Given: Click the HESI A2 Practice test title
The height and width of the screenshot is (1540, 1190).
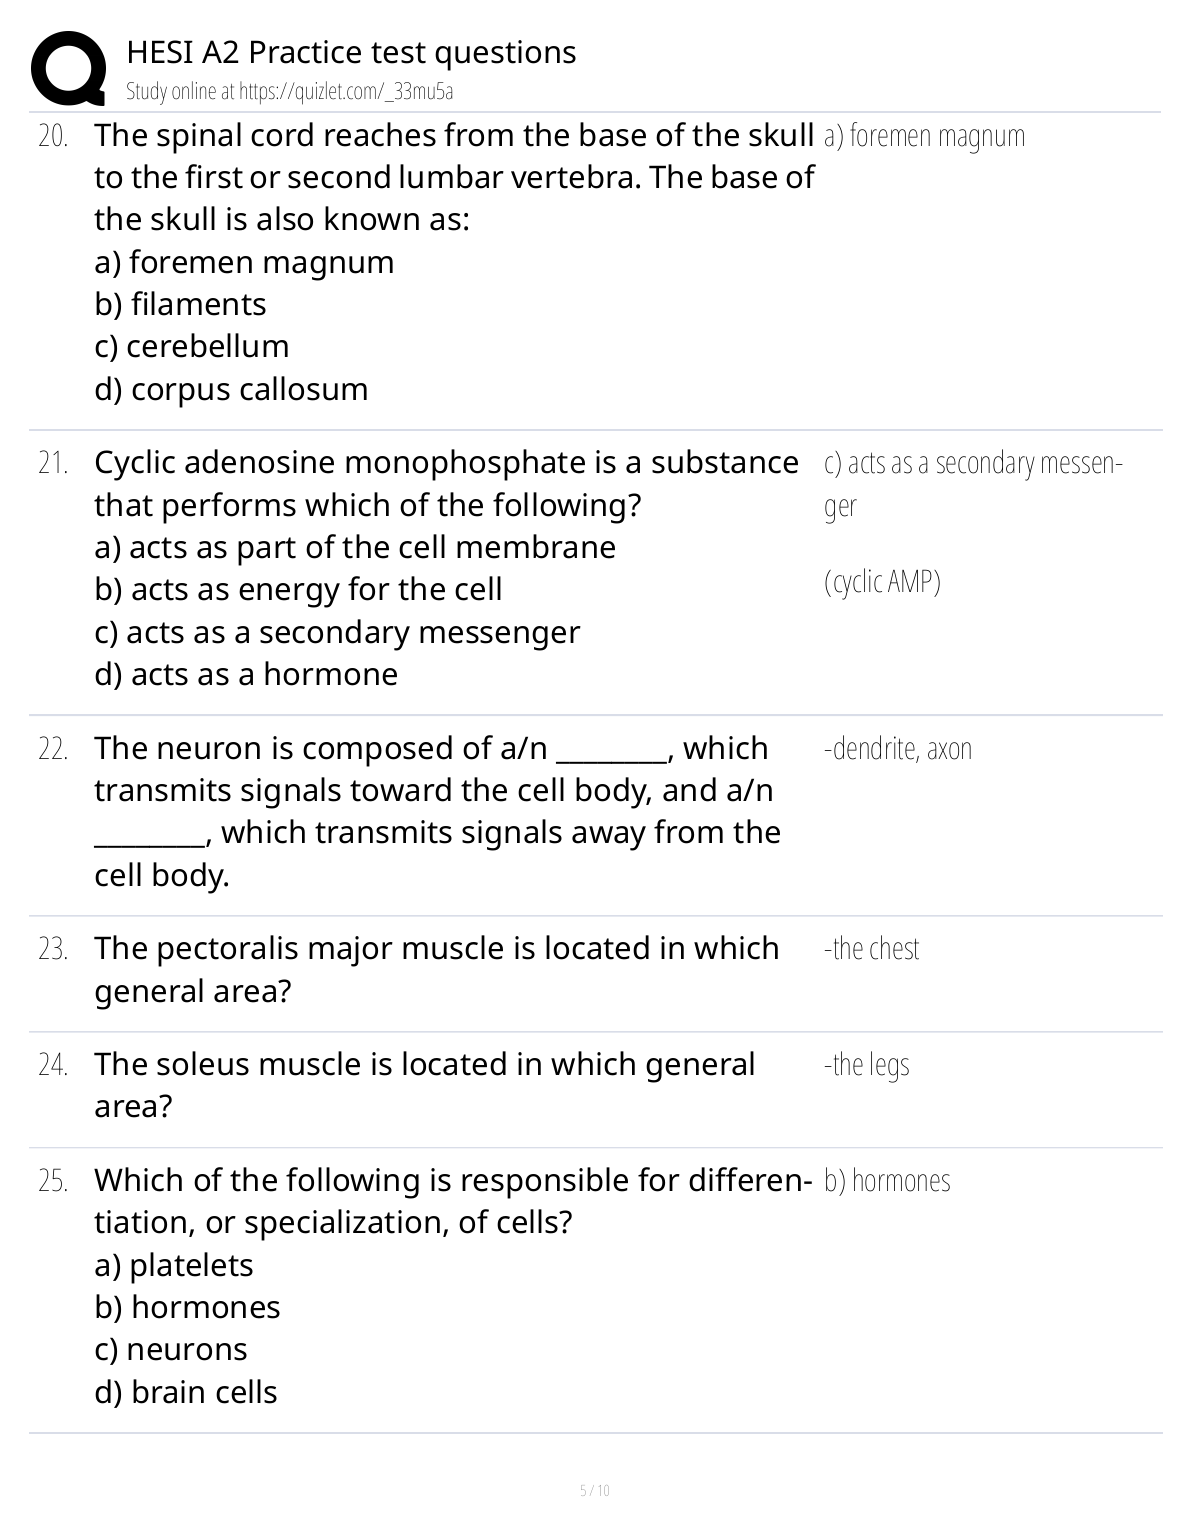Looking at the screenshot, I should pyautogui.click(x=351, y=52).
